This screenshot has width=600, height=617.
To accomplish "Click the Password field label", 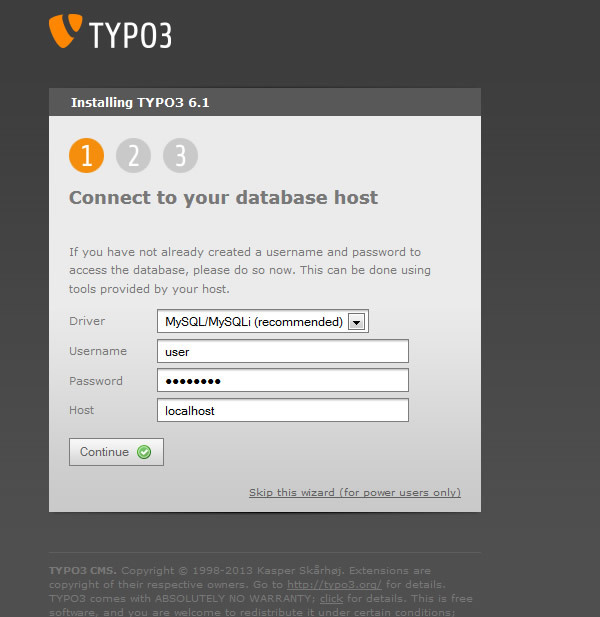I will (x=96, y=381).
